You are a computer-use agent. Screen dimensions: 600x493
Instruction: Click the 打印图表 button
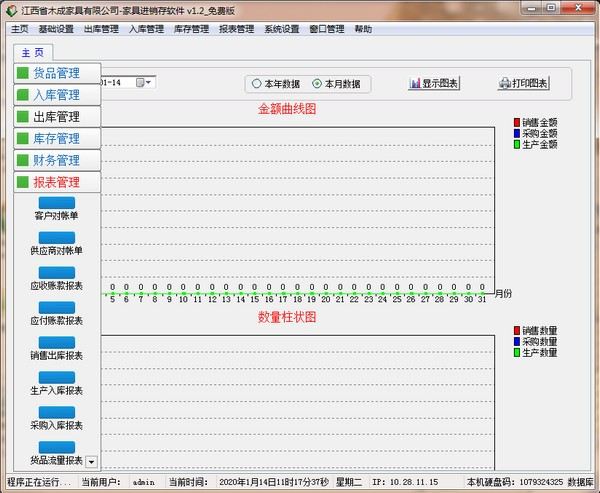[x=523, y=84]
